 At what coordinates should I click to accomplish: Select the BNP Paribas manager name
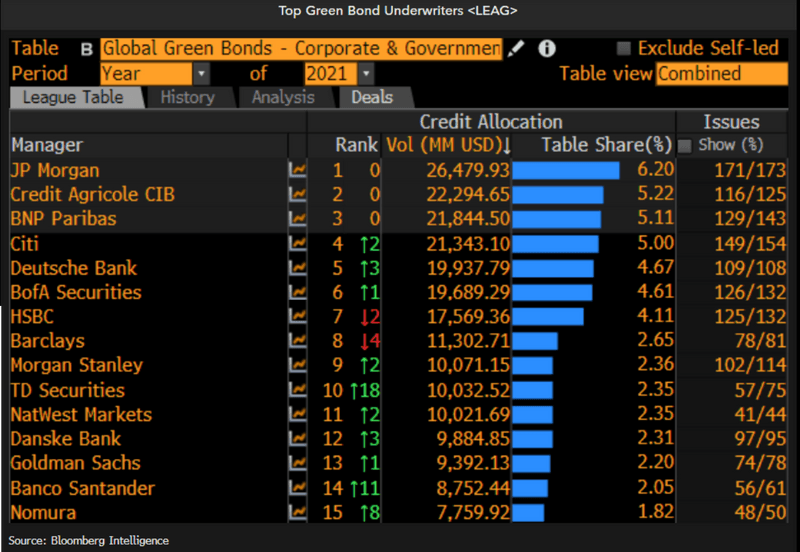pos(63,219)
